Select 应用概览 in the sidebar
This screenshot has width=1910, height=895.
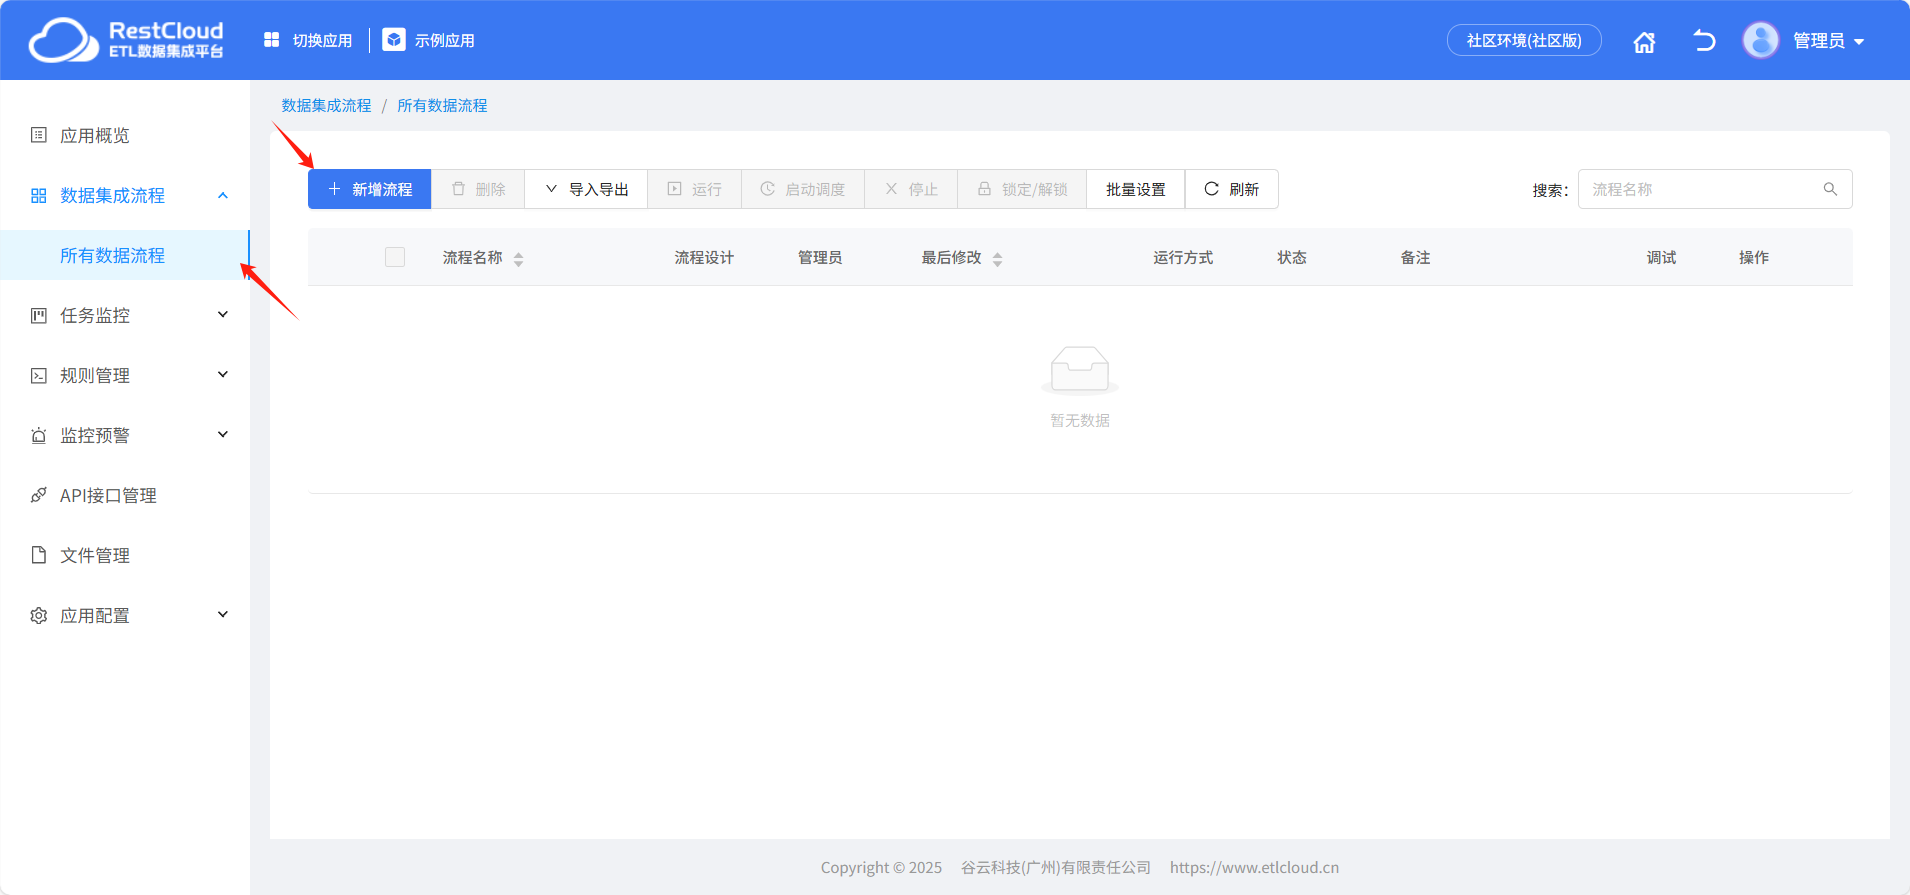[95, 135]
